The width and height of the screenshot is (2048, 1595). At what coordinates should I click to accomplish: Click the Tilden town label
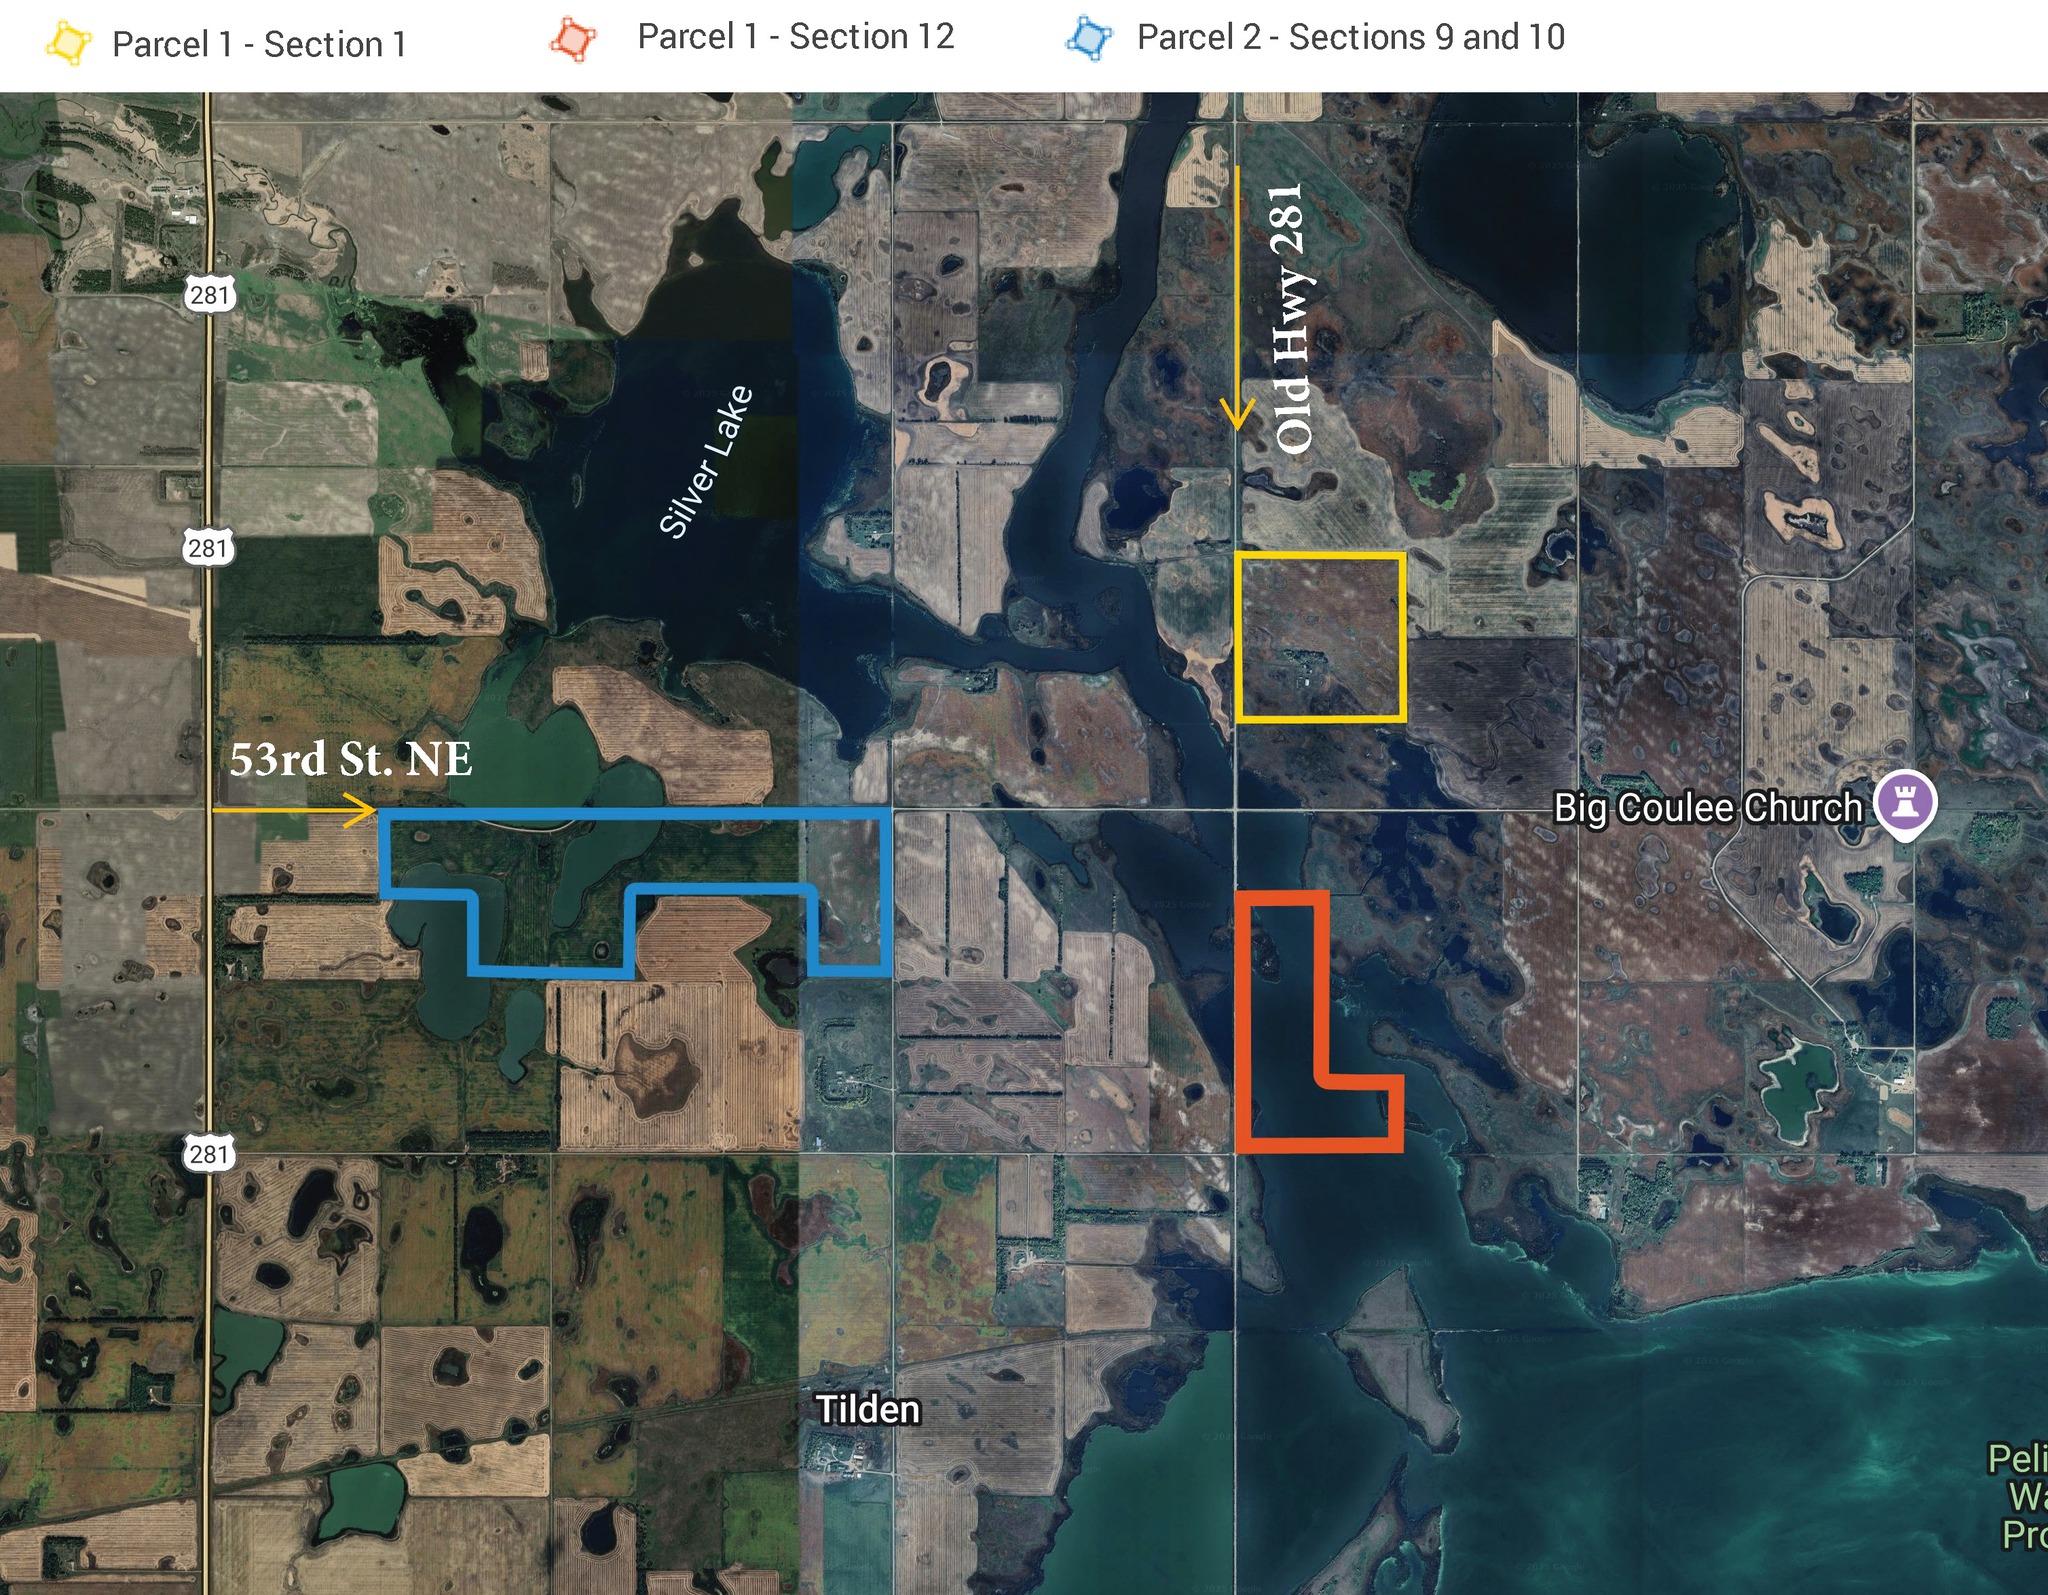click(868, 1409)
